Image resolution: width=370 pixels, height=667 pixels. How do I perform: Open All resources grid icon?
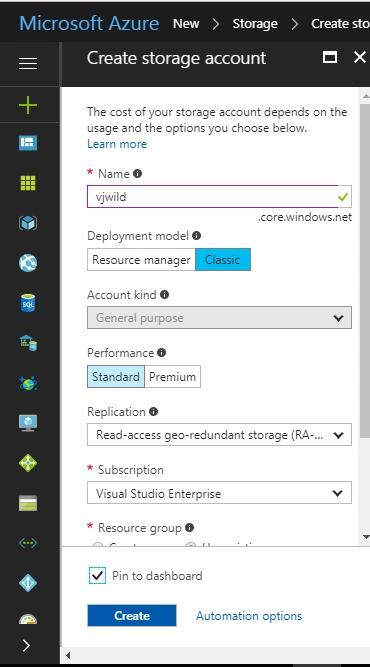(28, 183)
